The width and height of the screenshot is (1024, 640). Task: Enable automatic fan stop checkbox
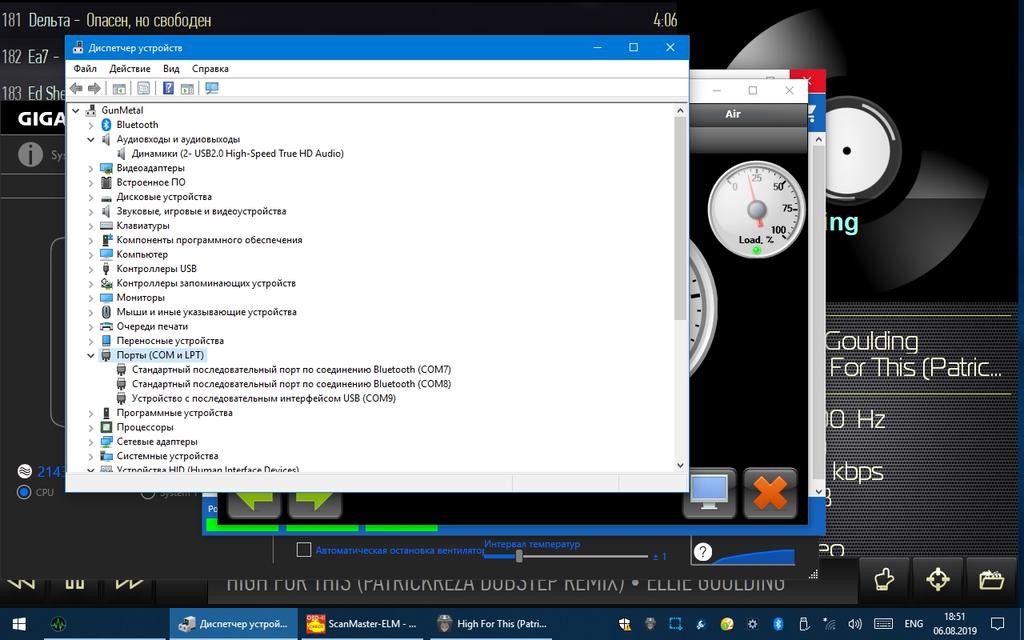coord(304,550)
